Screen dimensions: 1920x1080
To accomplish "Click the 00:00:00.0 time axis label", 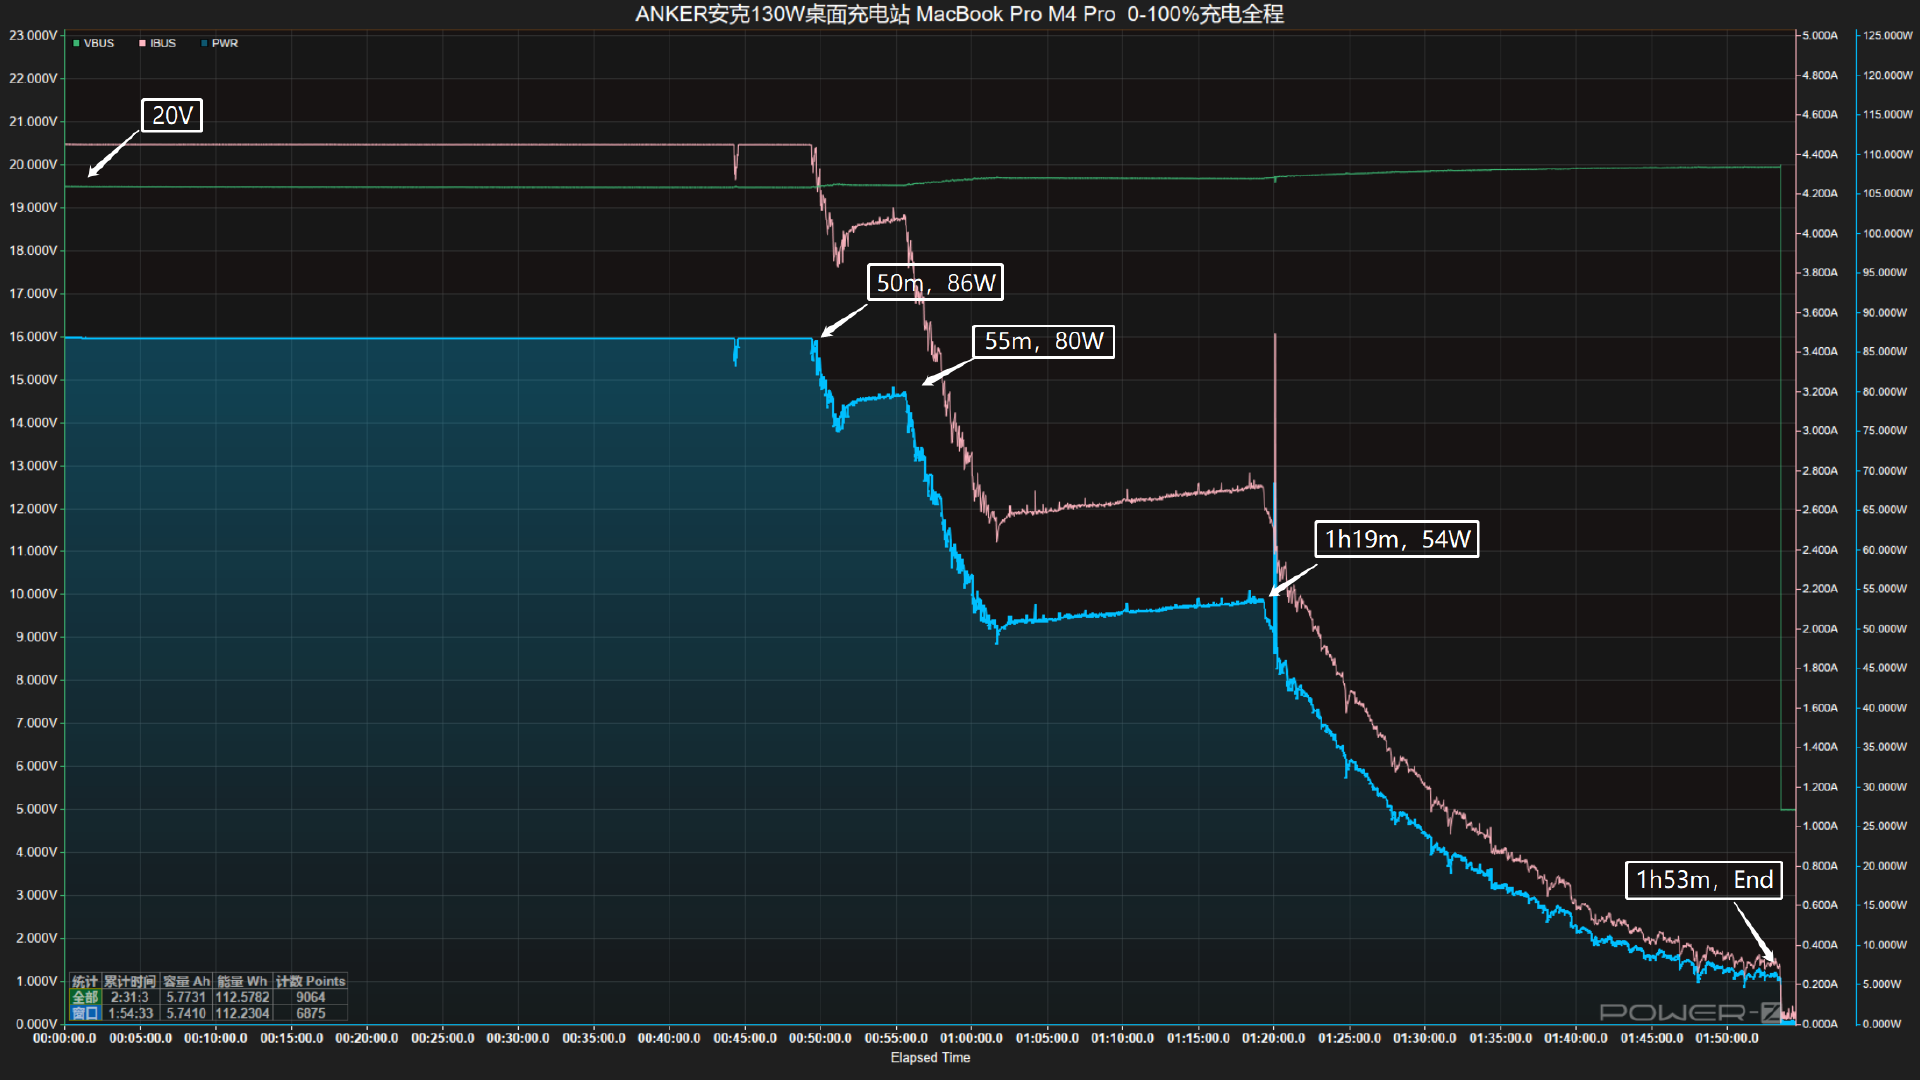I will click(x=65, y=1039).
